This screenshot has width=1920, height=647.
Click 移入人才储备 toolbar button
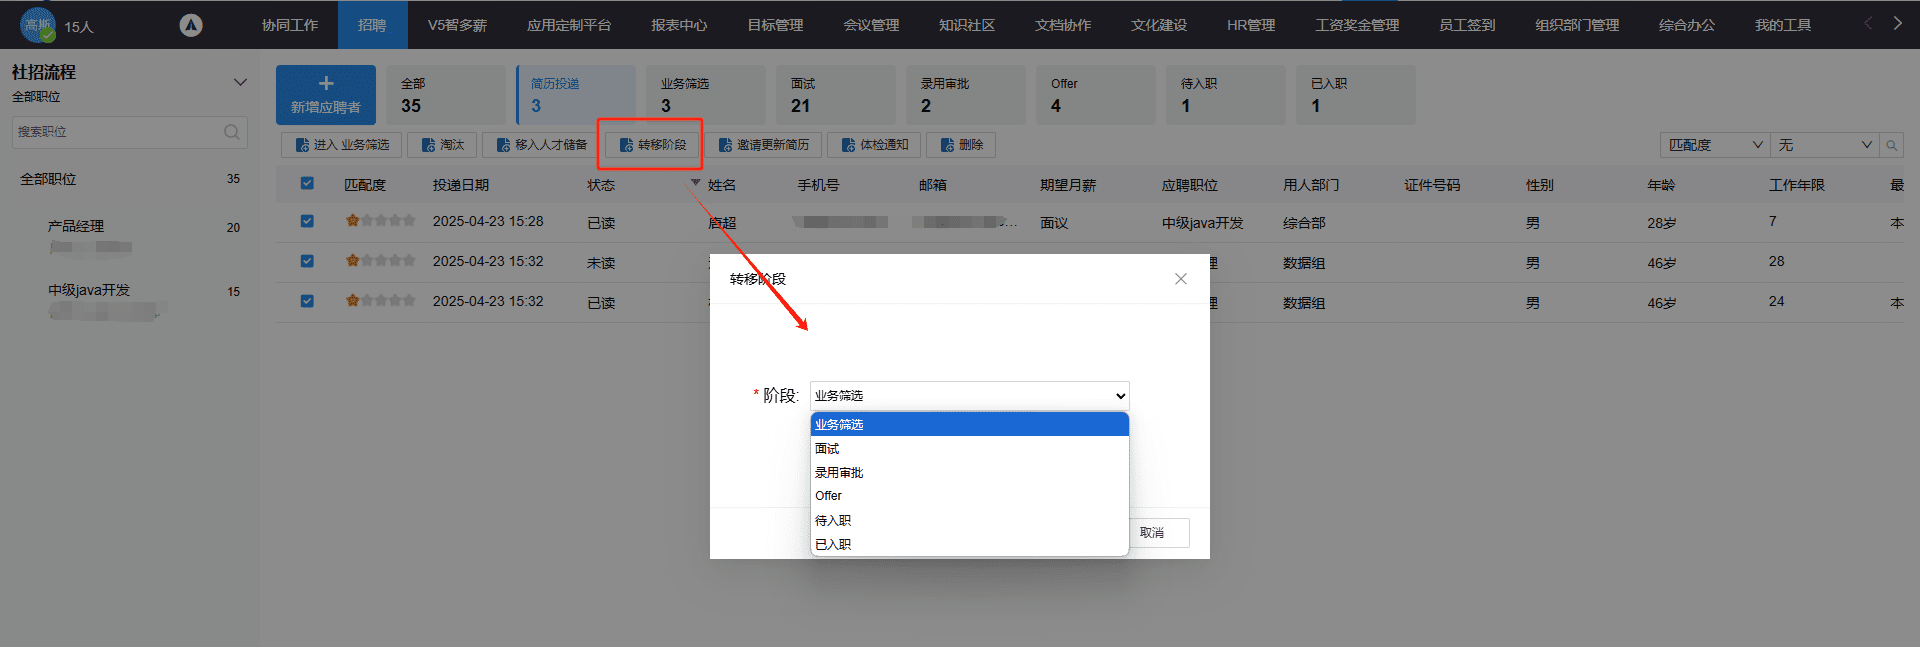(541, 145)
